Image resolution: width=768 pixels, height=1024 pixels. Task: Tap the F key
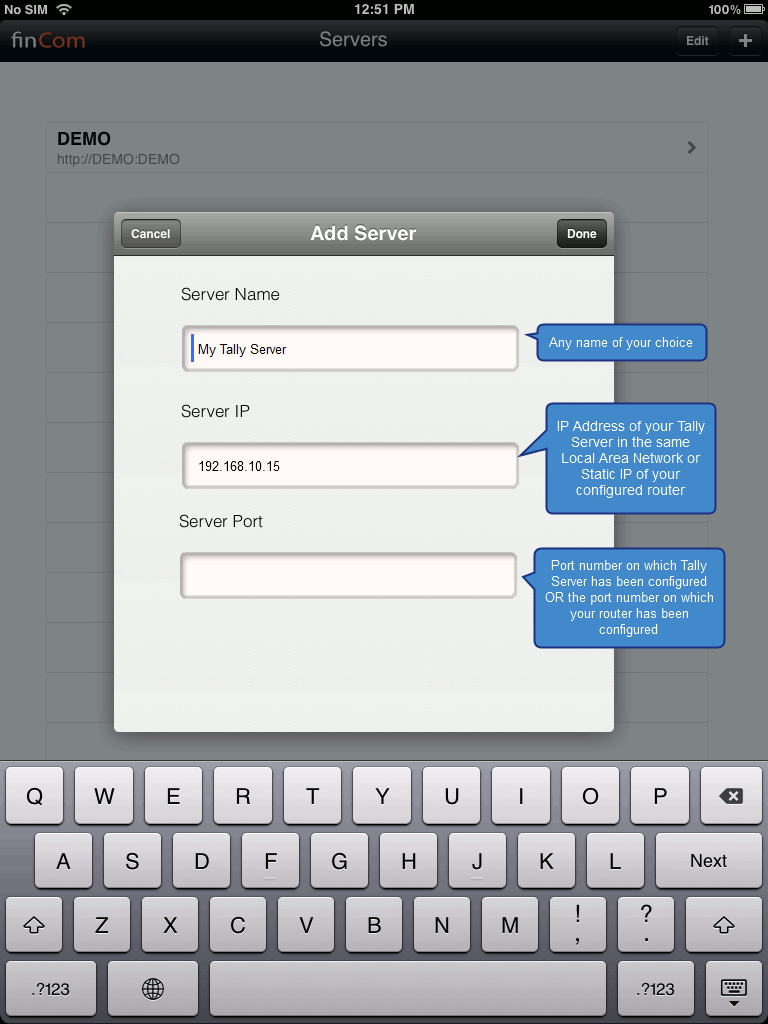[270, 861]
